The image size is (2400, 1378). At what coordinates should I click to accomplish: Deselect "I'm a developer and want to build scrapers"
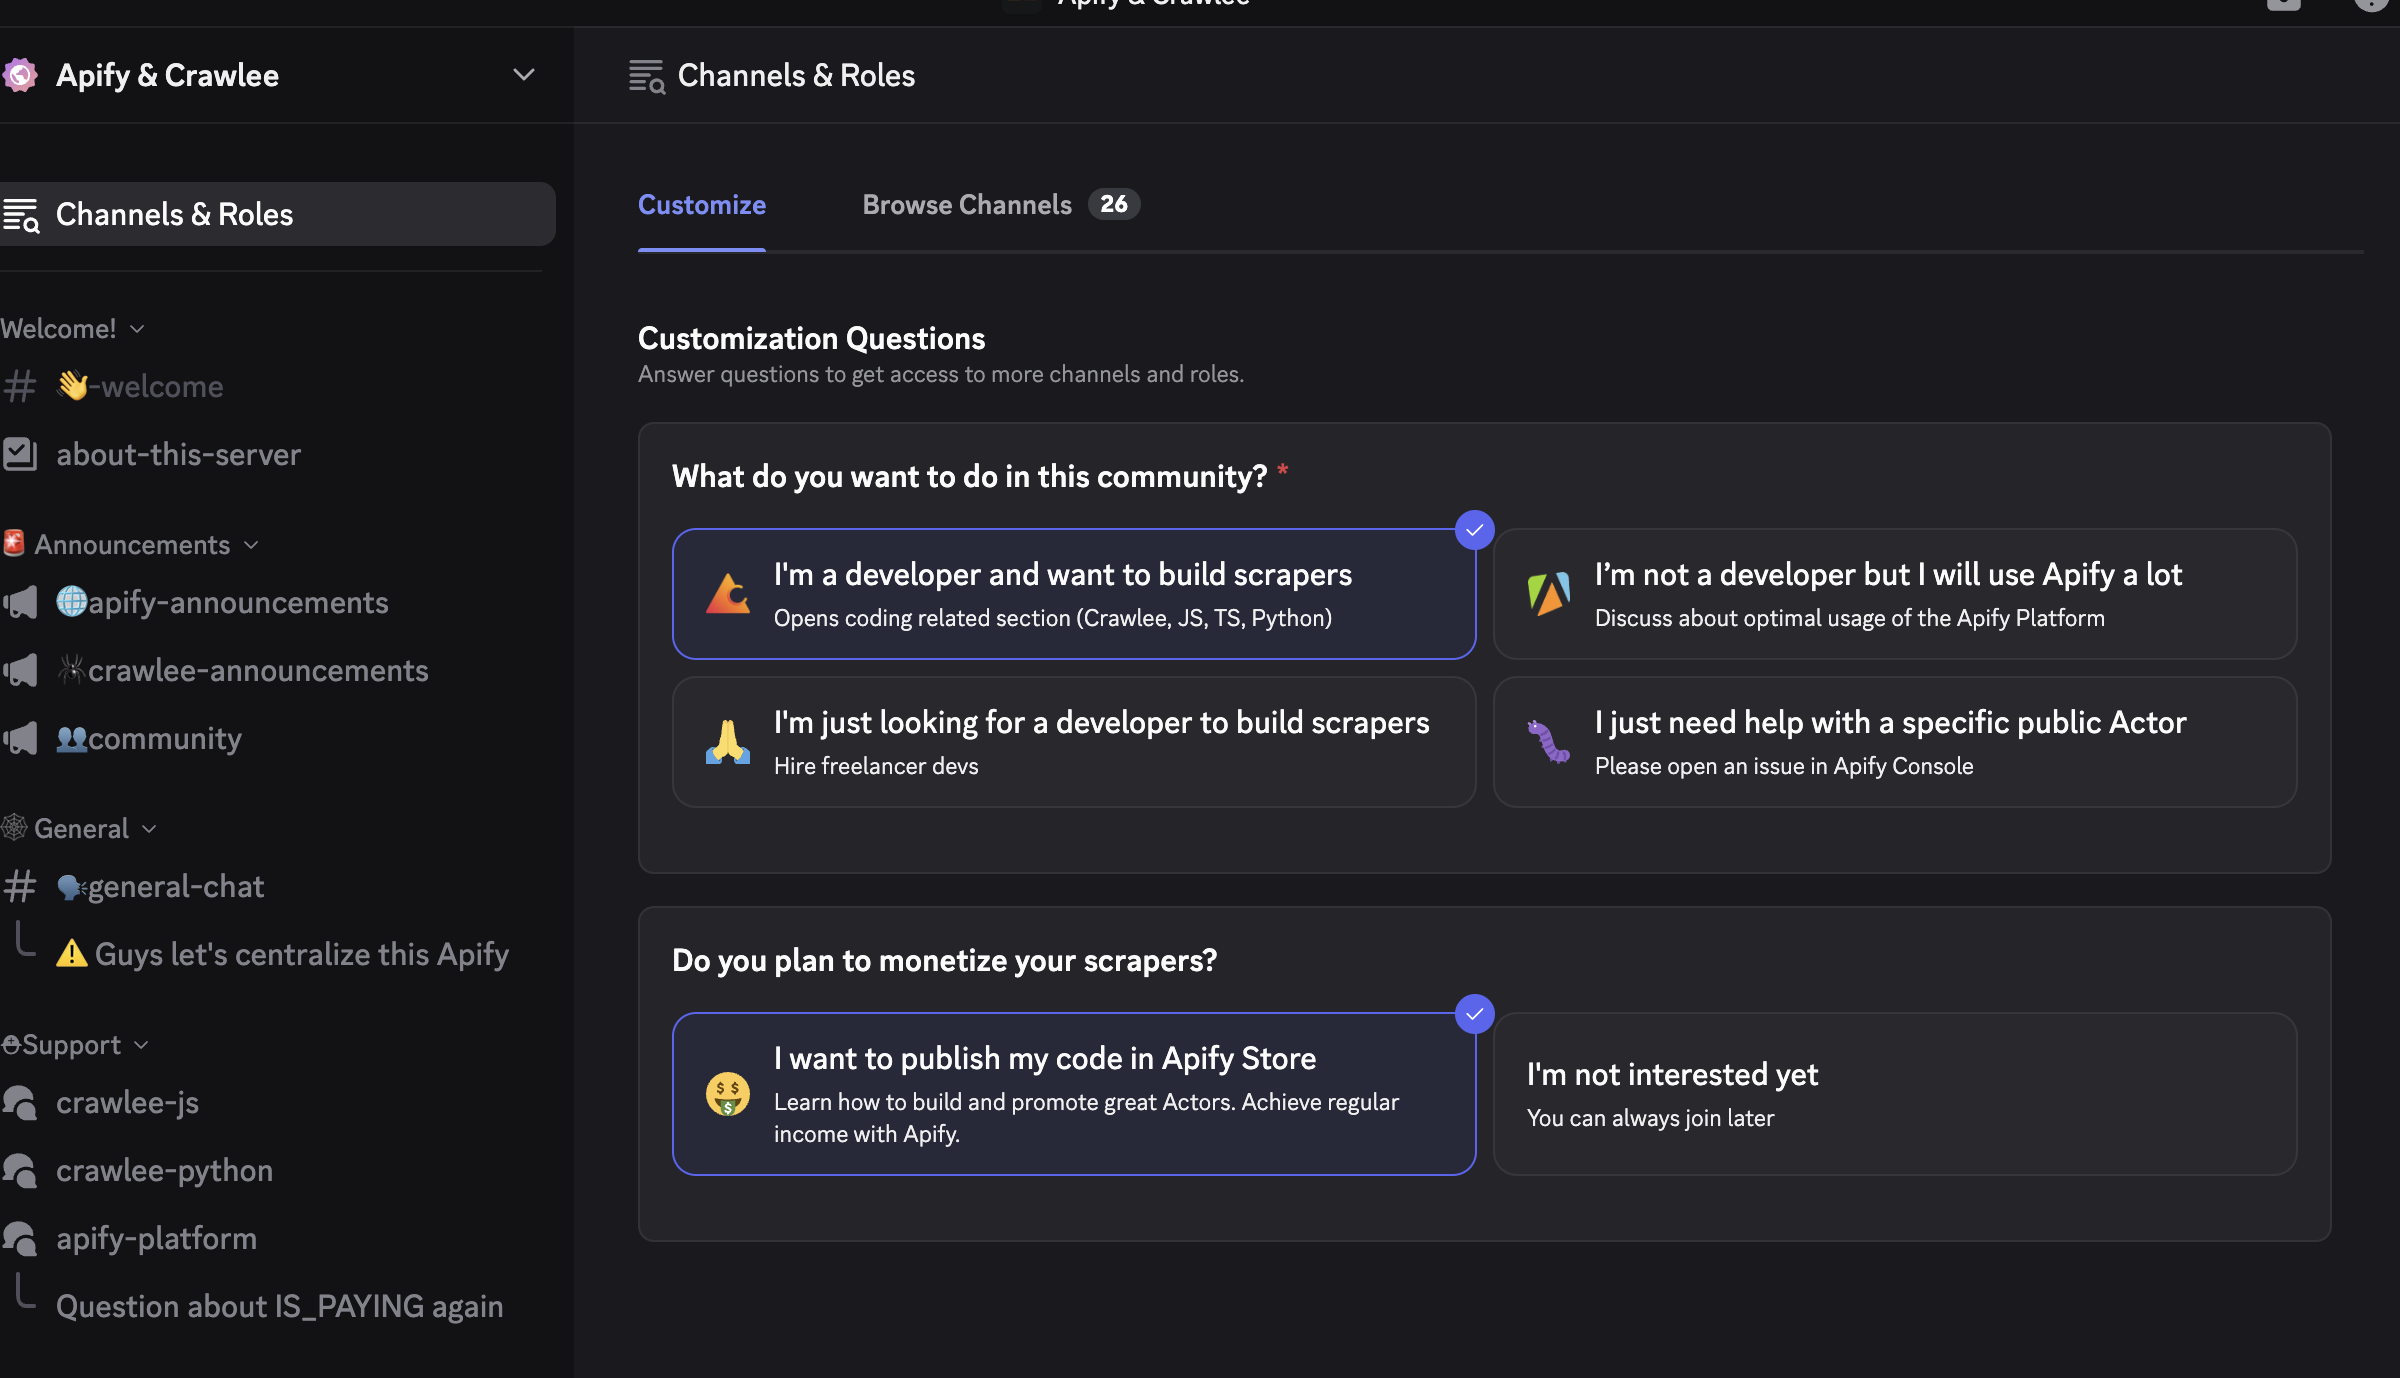click(x=1073, y=594)
